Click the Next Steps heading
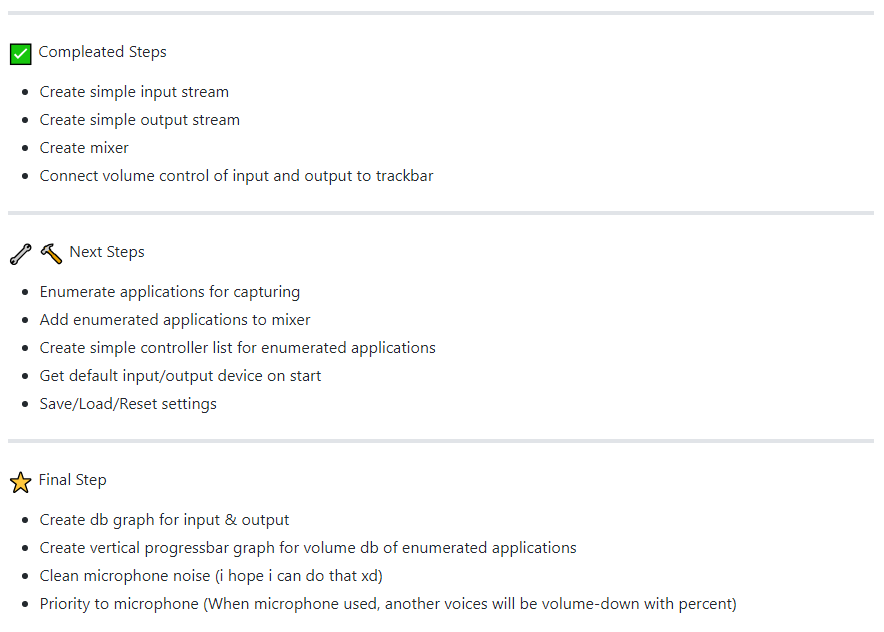This screenshot has width=884, height=632. pos(107,252)
